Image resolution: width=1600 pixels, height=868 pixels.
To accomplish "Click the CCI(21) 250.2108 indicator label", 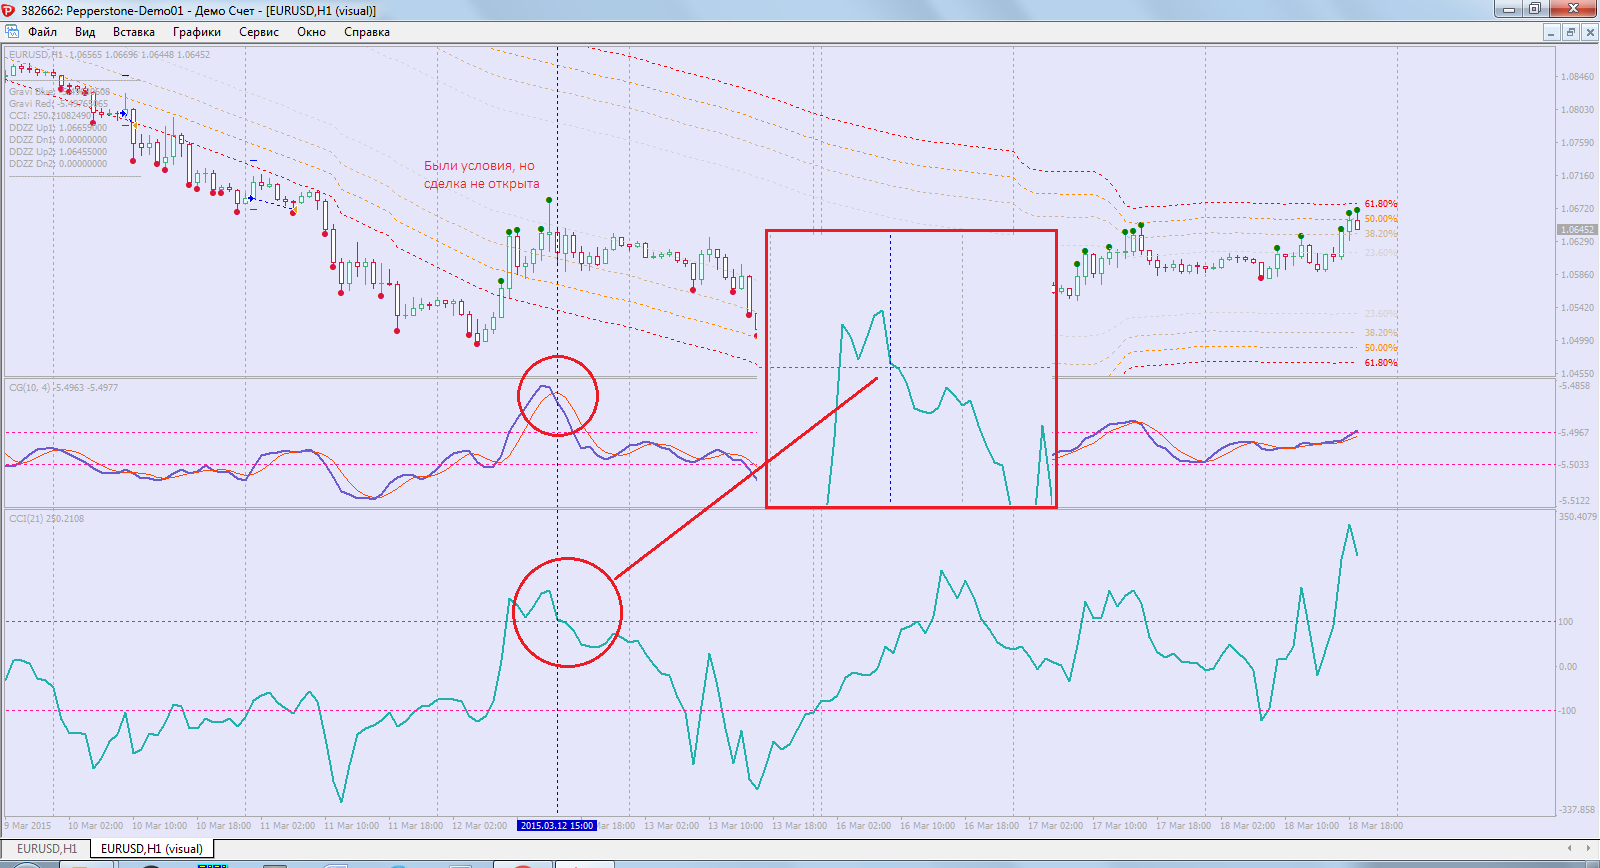I will [47, 519].
